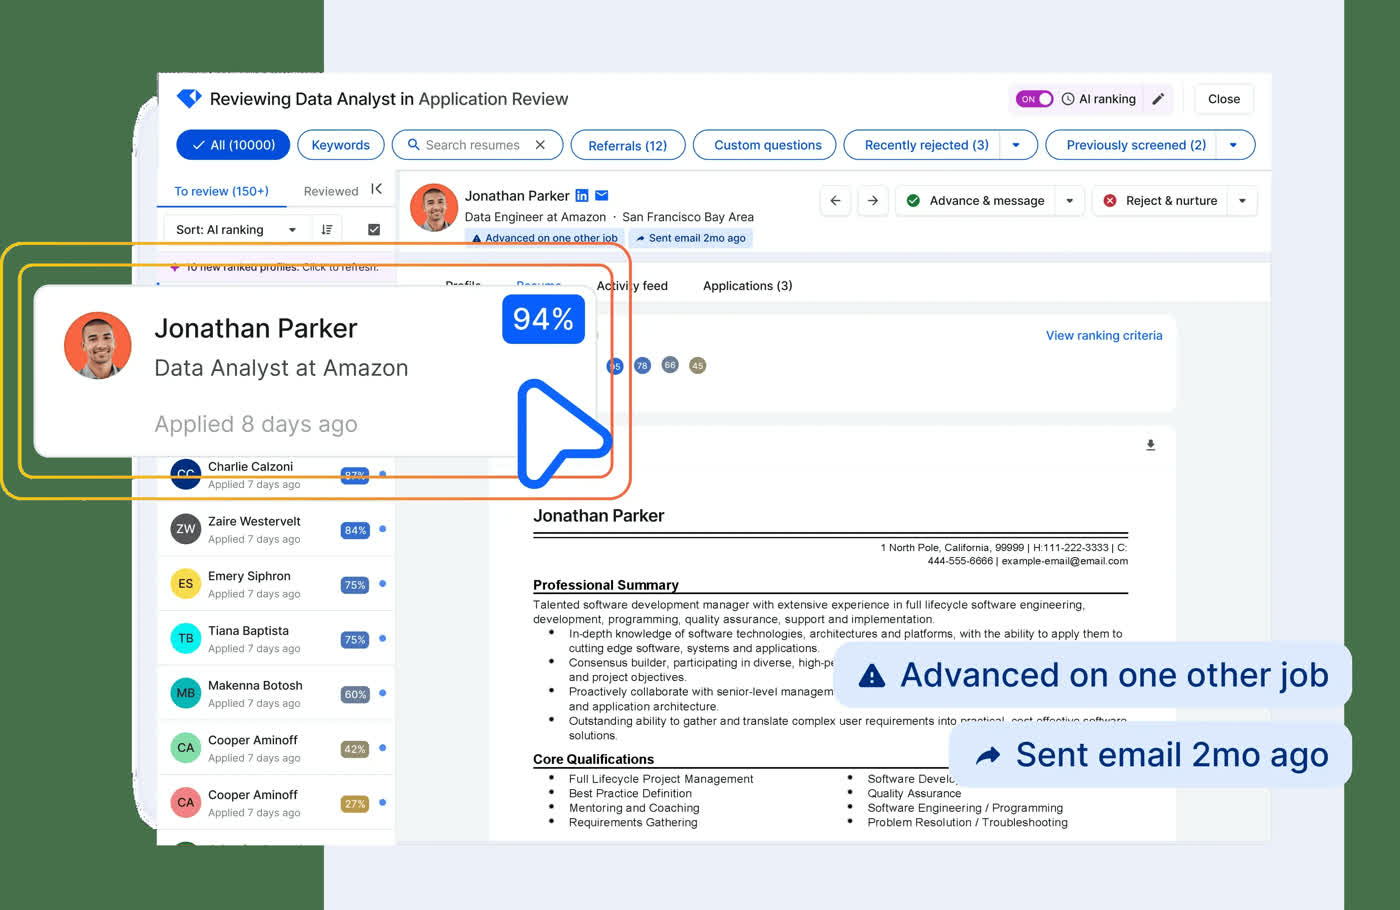Click the 84% score badge for Zaire Westervelt

355,530
